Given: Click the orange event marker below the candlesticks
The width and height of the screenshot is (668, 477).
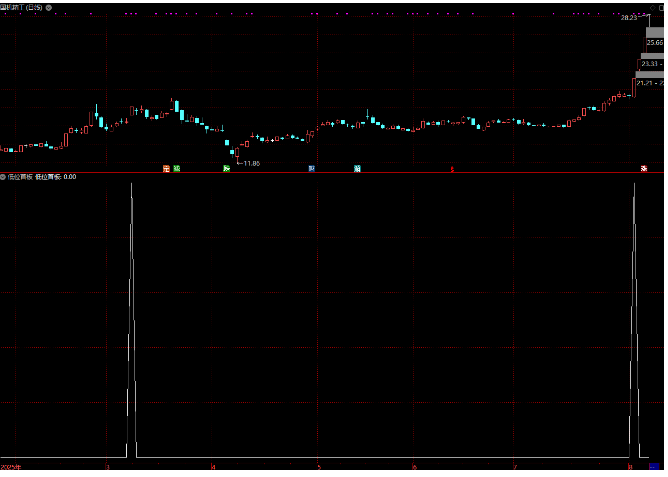Looking at the screenshot, I should [166, 169].
